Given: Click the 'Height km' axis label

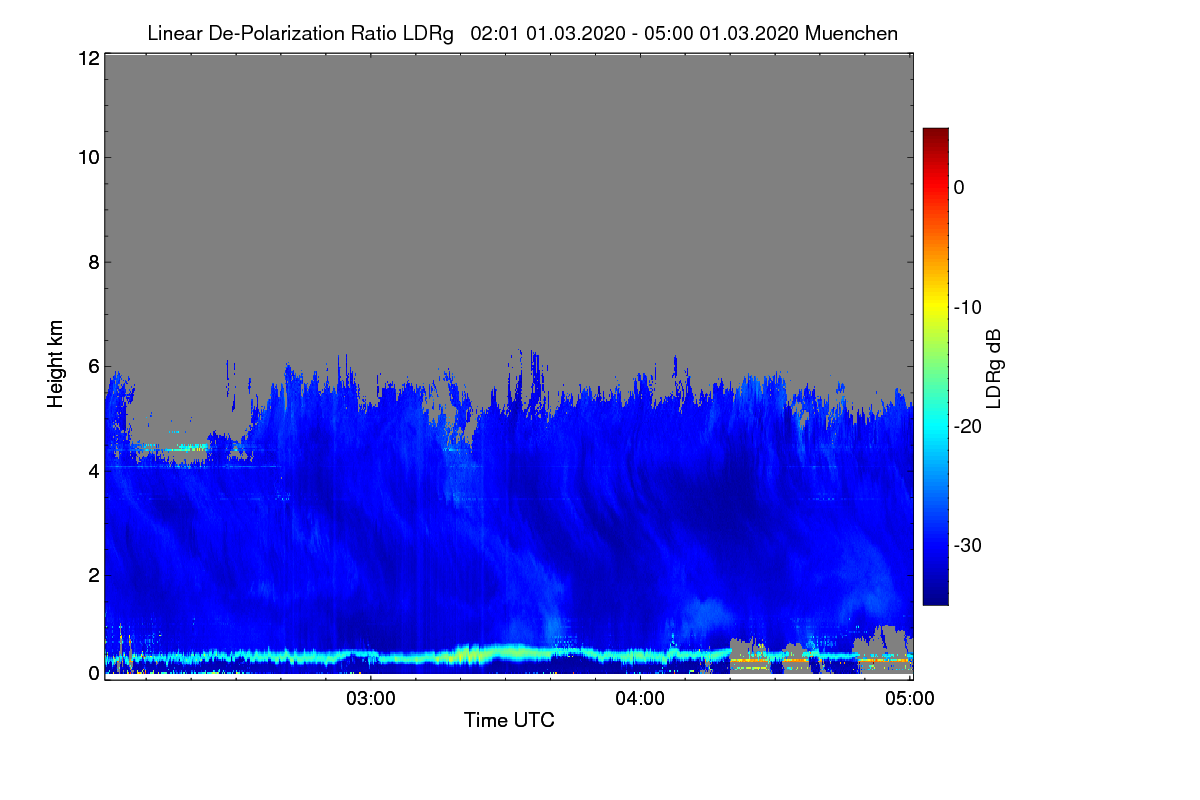Looking at the screenshot, I should pos(56,363).
